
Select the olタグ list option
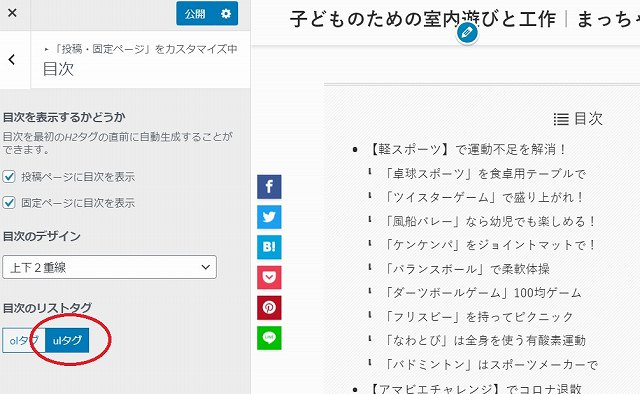pyautogui.click(x=24, y=340)
